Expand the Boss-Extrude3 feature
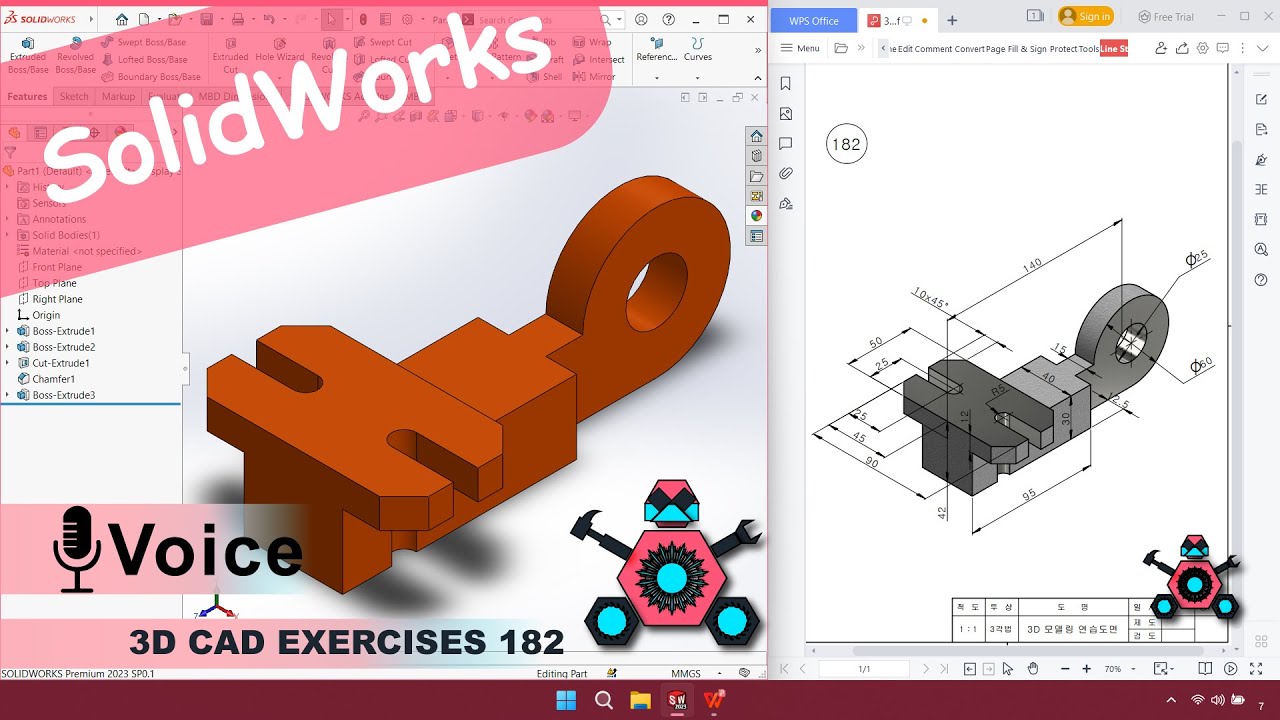 [x=8, y=395]
